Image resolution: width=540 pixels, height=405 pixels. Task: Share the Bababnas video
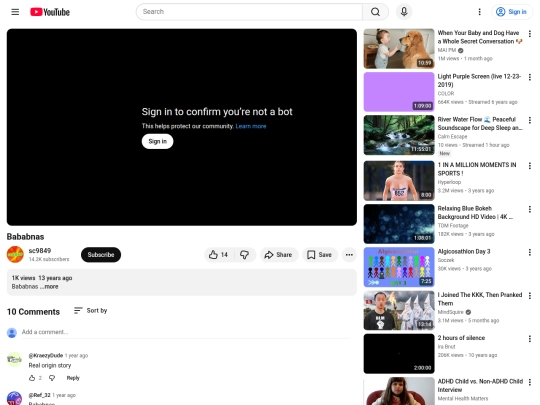tap(278, 255)
